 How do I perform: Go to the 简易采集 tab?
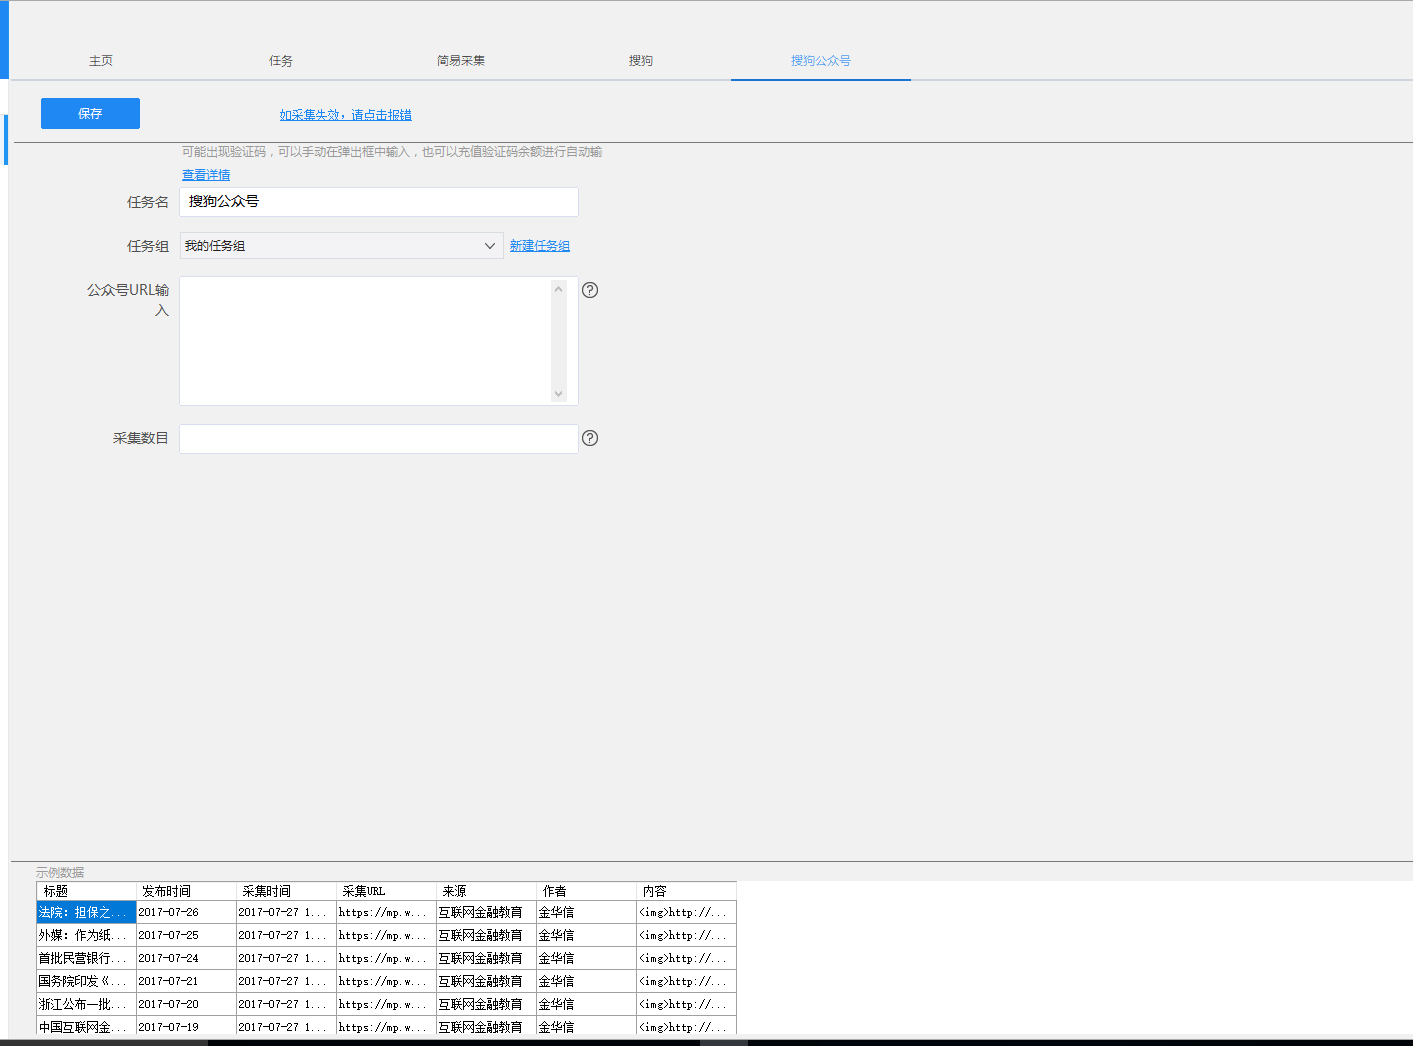tap(461, 61)
